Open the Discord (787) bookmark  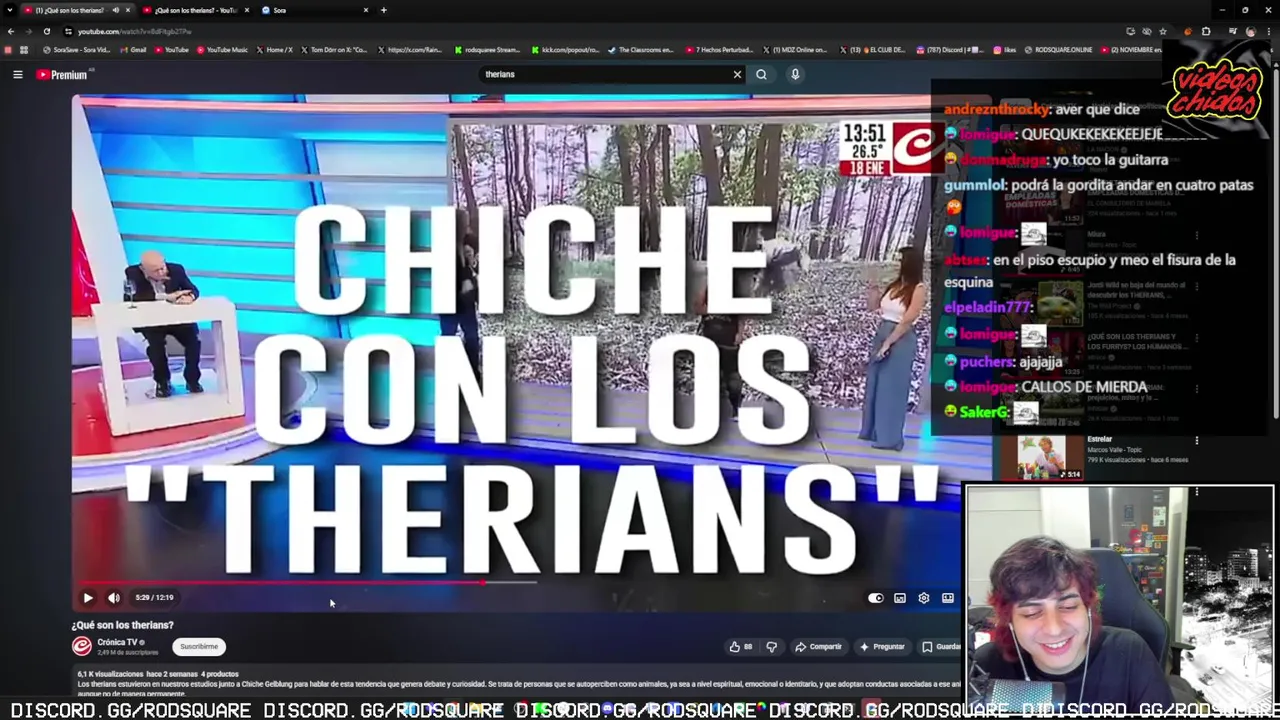[951, 50]
